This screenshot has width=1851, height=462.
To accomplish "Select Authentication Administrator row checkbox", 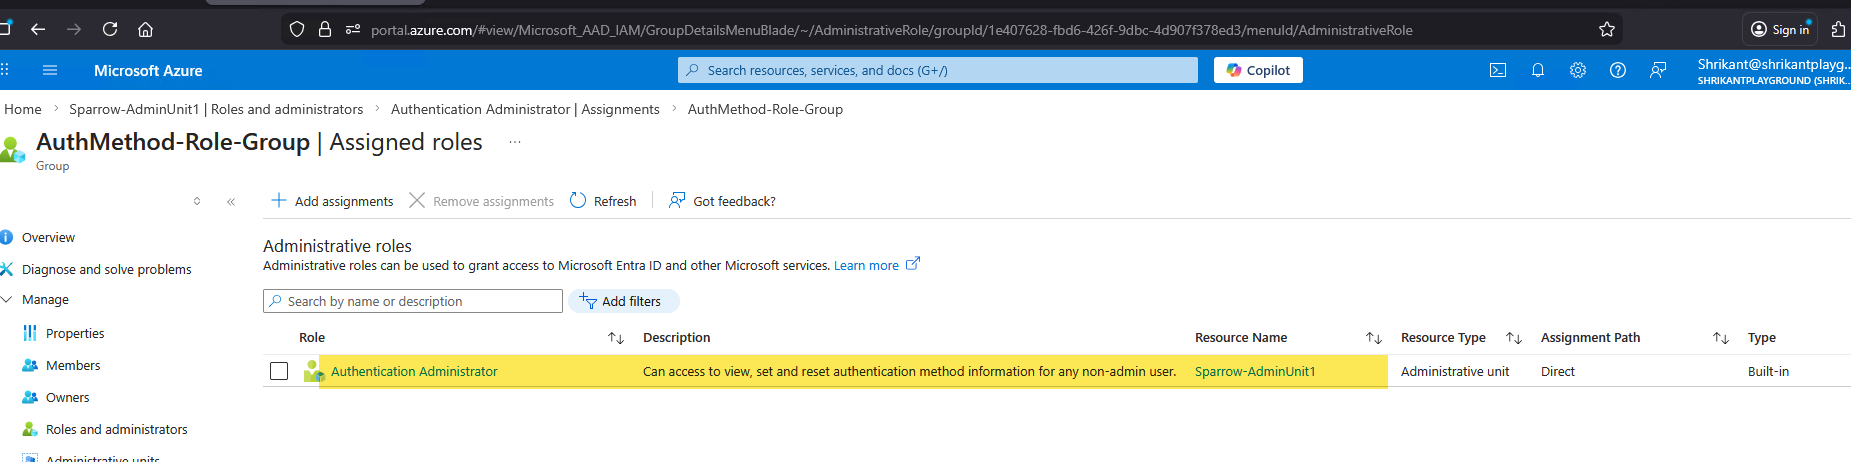I will (279, 371).
